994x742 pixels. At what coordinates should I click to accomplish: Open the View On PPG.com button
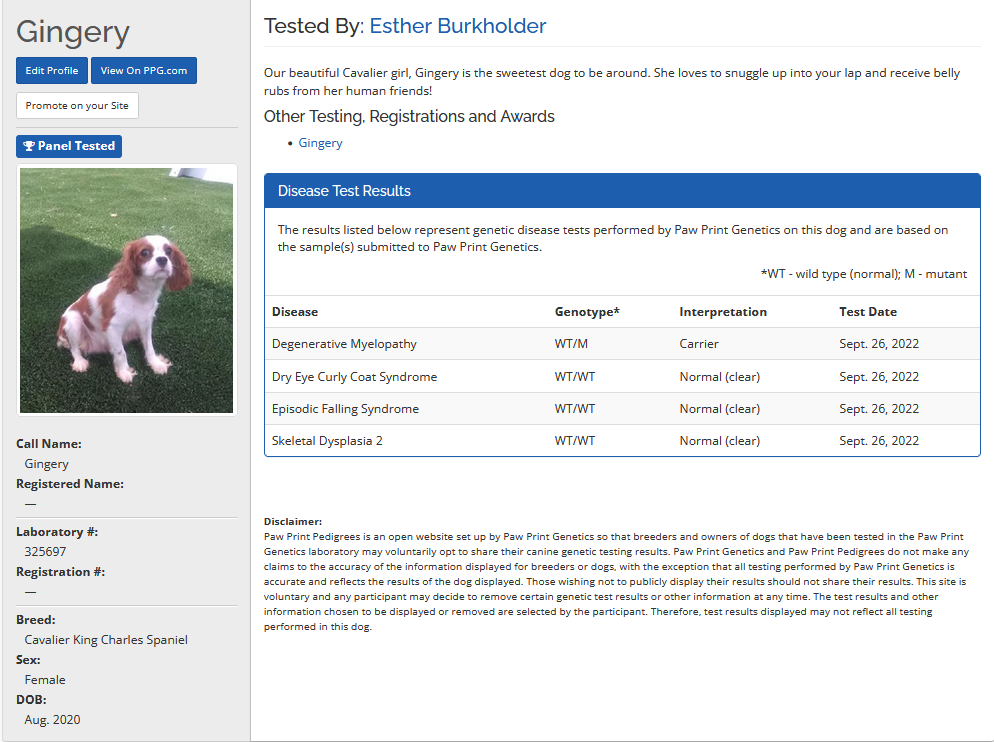click(x=144, y=71)
